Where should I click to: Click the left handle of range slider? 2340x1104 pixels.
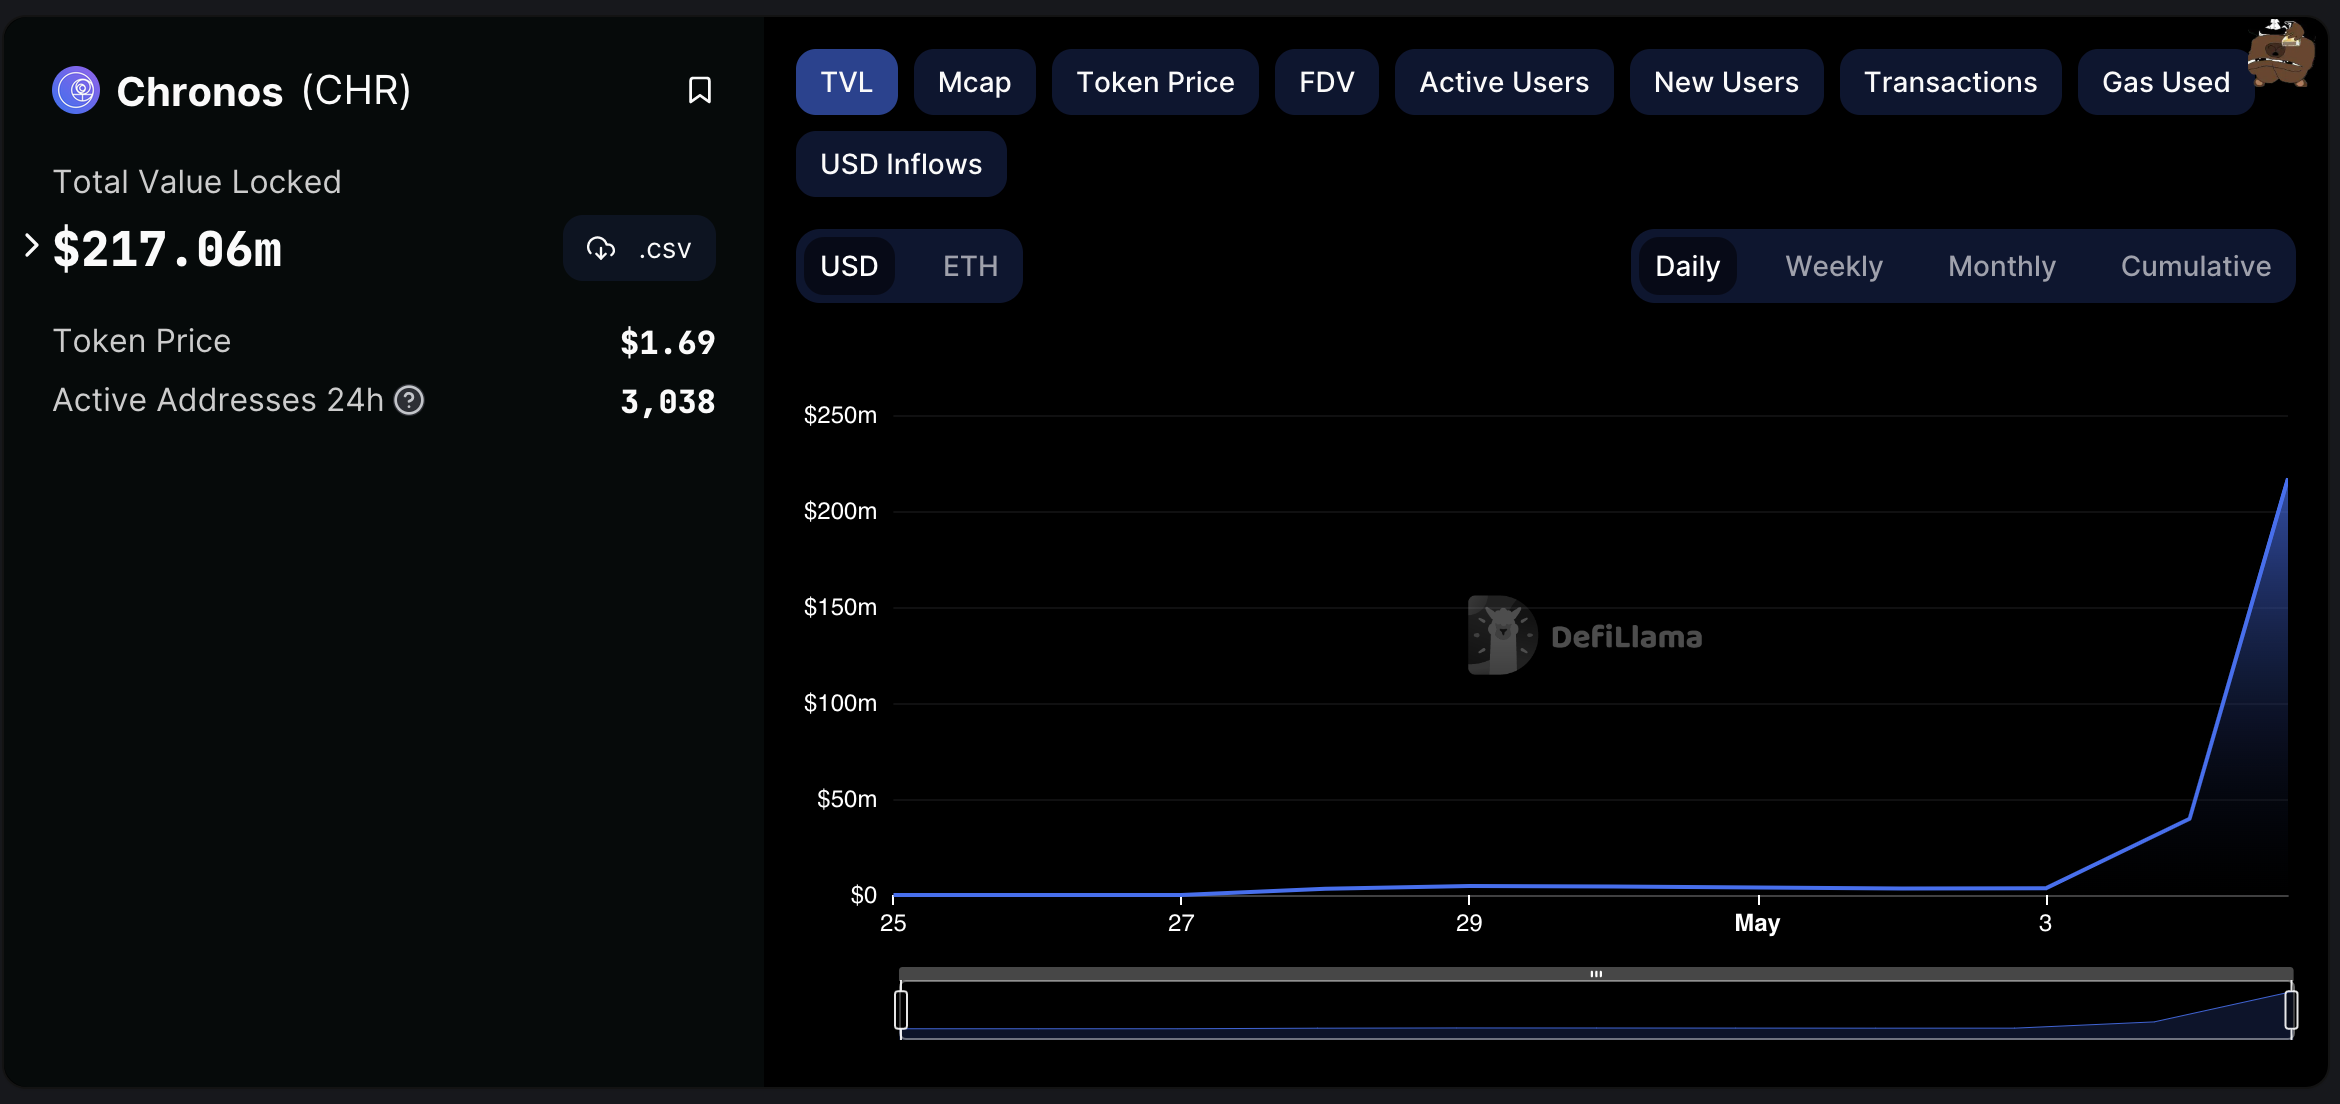coord(901,1009)
